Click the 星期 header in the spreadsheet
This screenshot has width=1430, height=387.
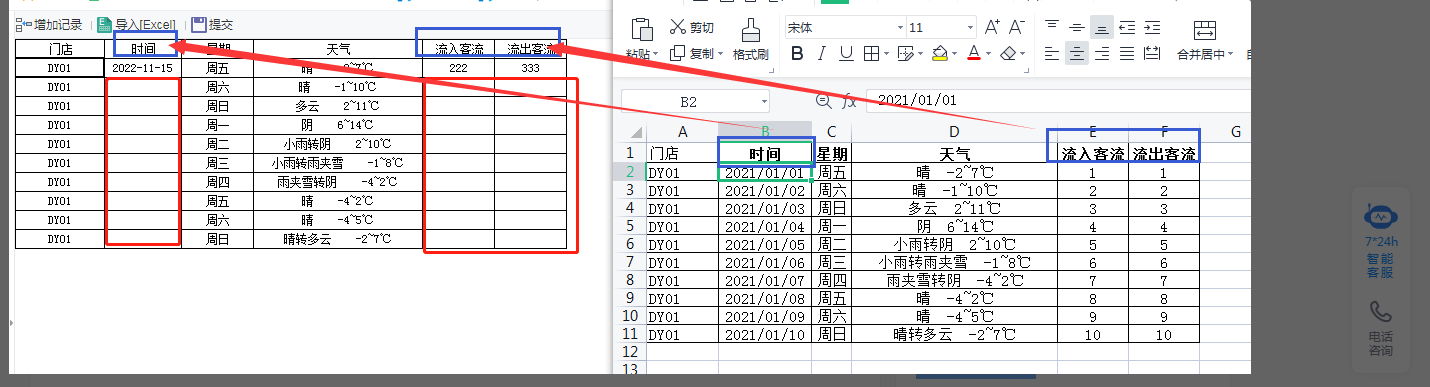(832, 154)
